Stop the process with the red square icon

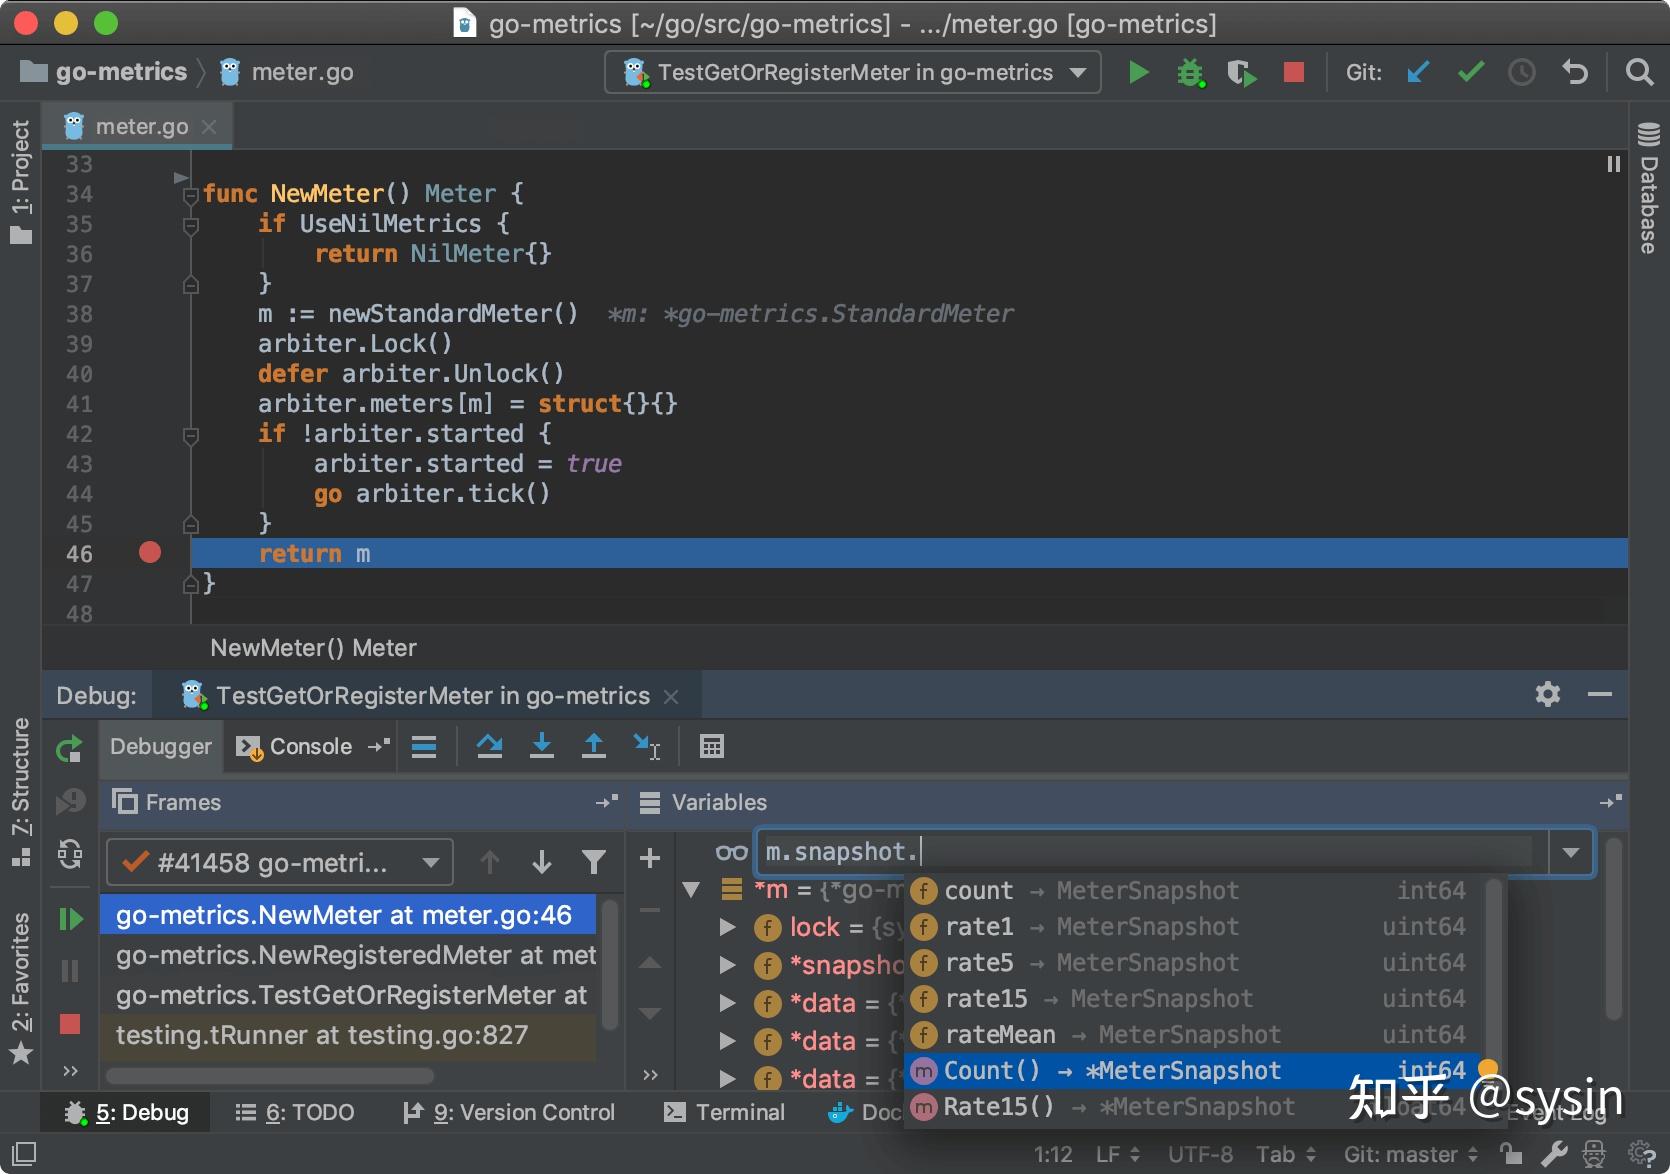click(x=1293, y=71)
